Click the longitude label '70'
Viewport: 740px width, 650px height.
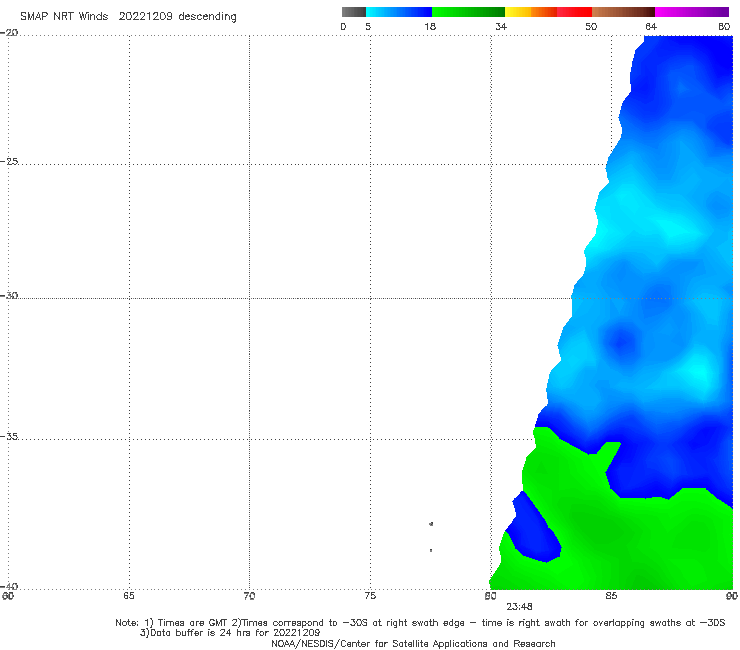[x=249, y=596]
